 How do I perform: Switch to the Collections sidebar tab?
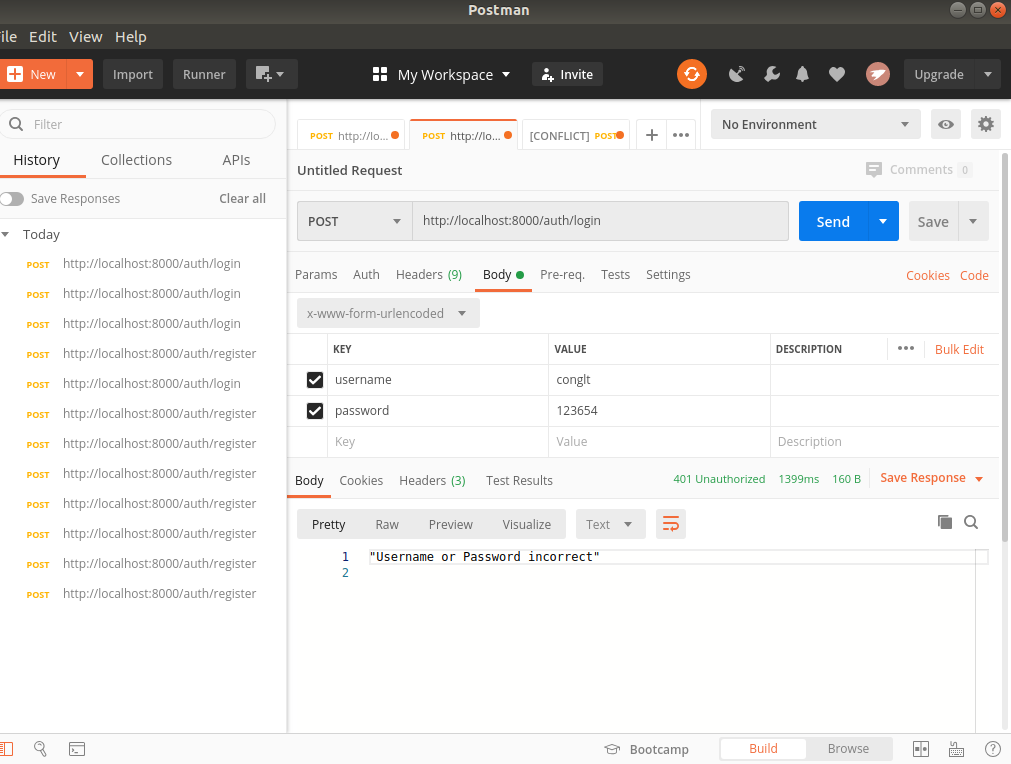136,160
